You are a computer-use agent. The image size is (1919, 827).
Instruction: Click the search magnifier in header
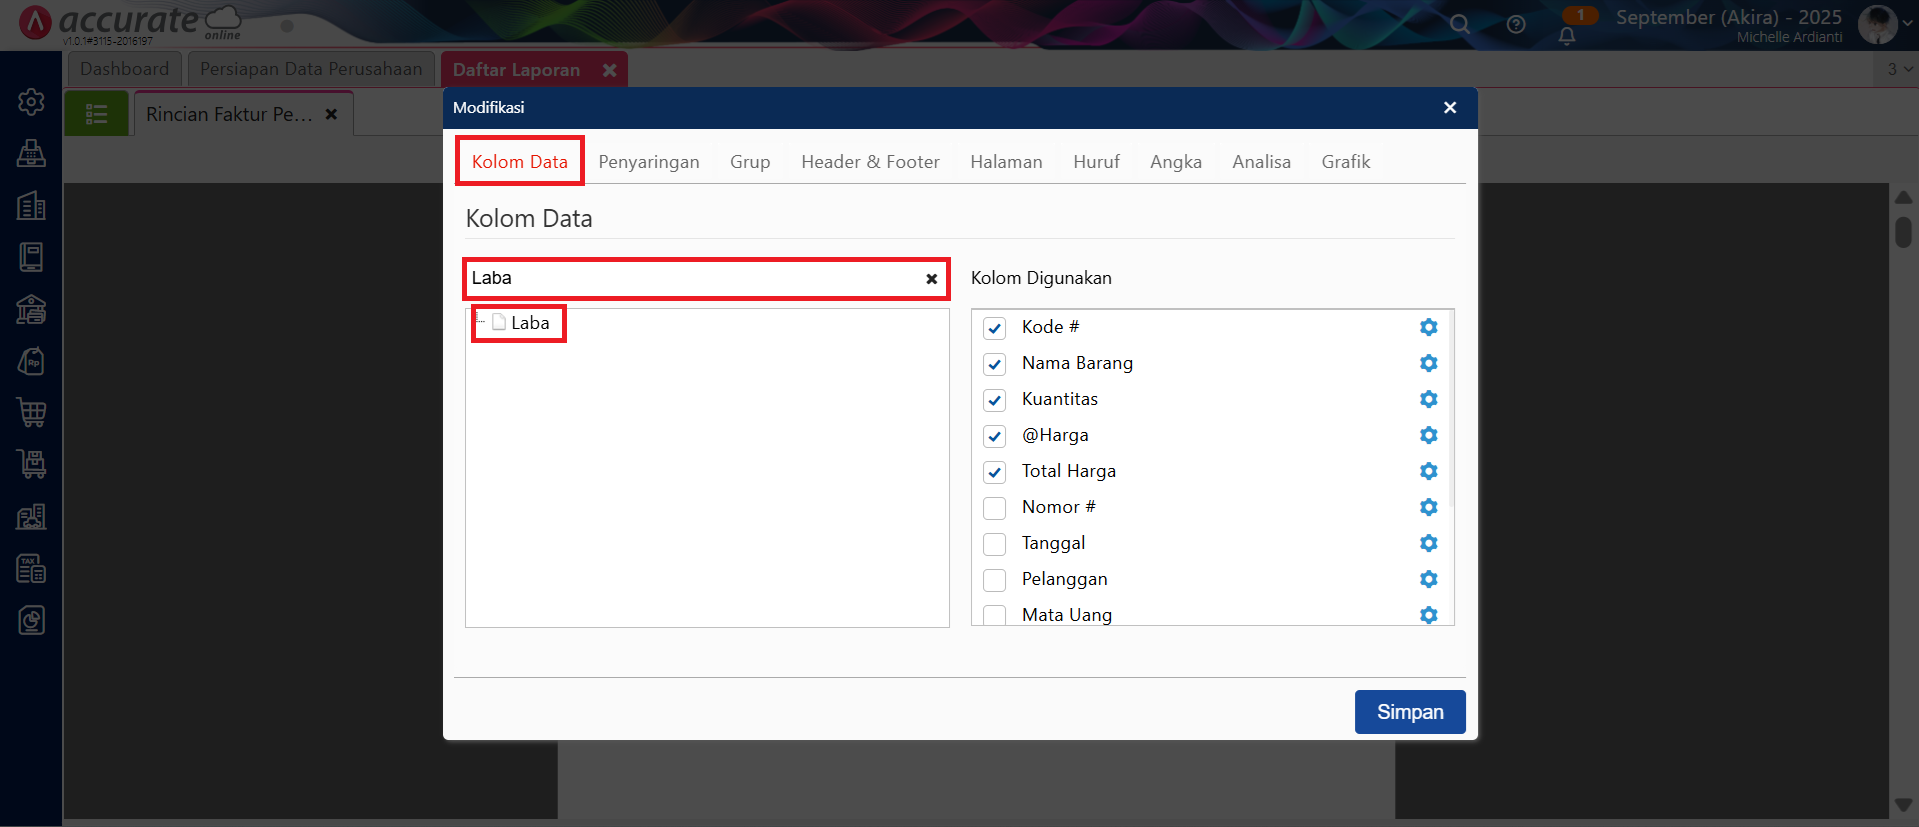1460,24
